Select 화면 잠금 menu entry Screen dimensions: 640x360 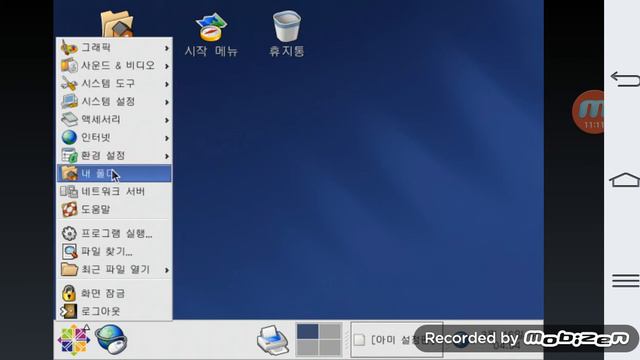pos(114,293)
